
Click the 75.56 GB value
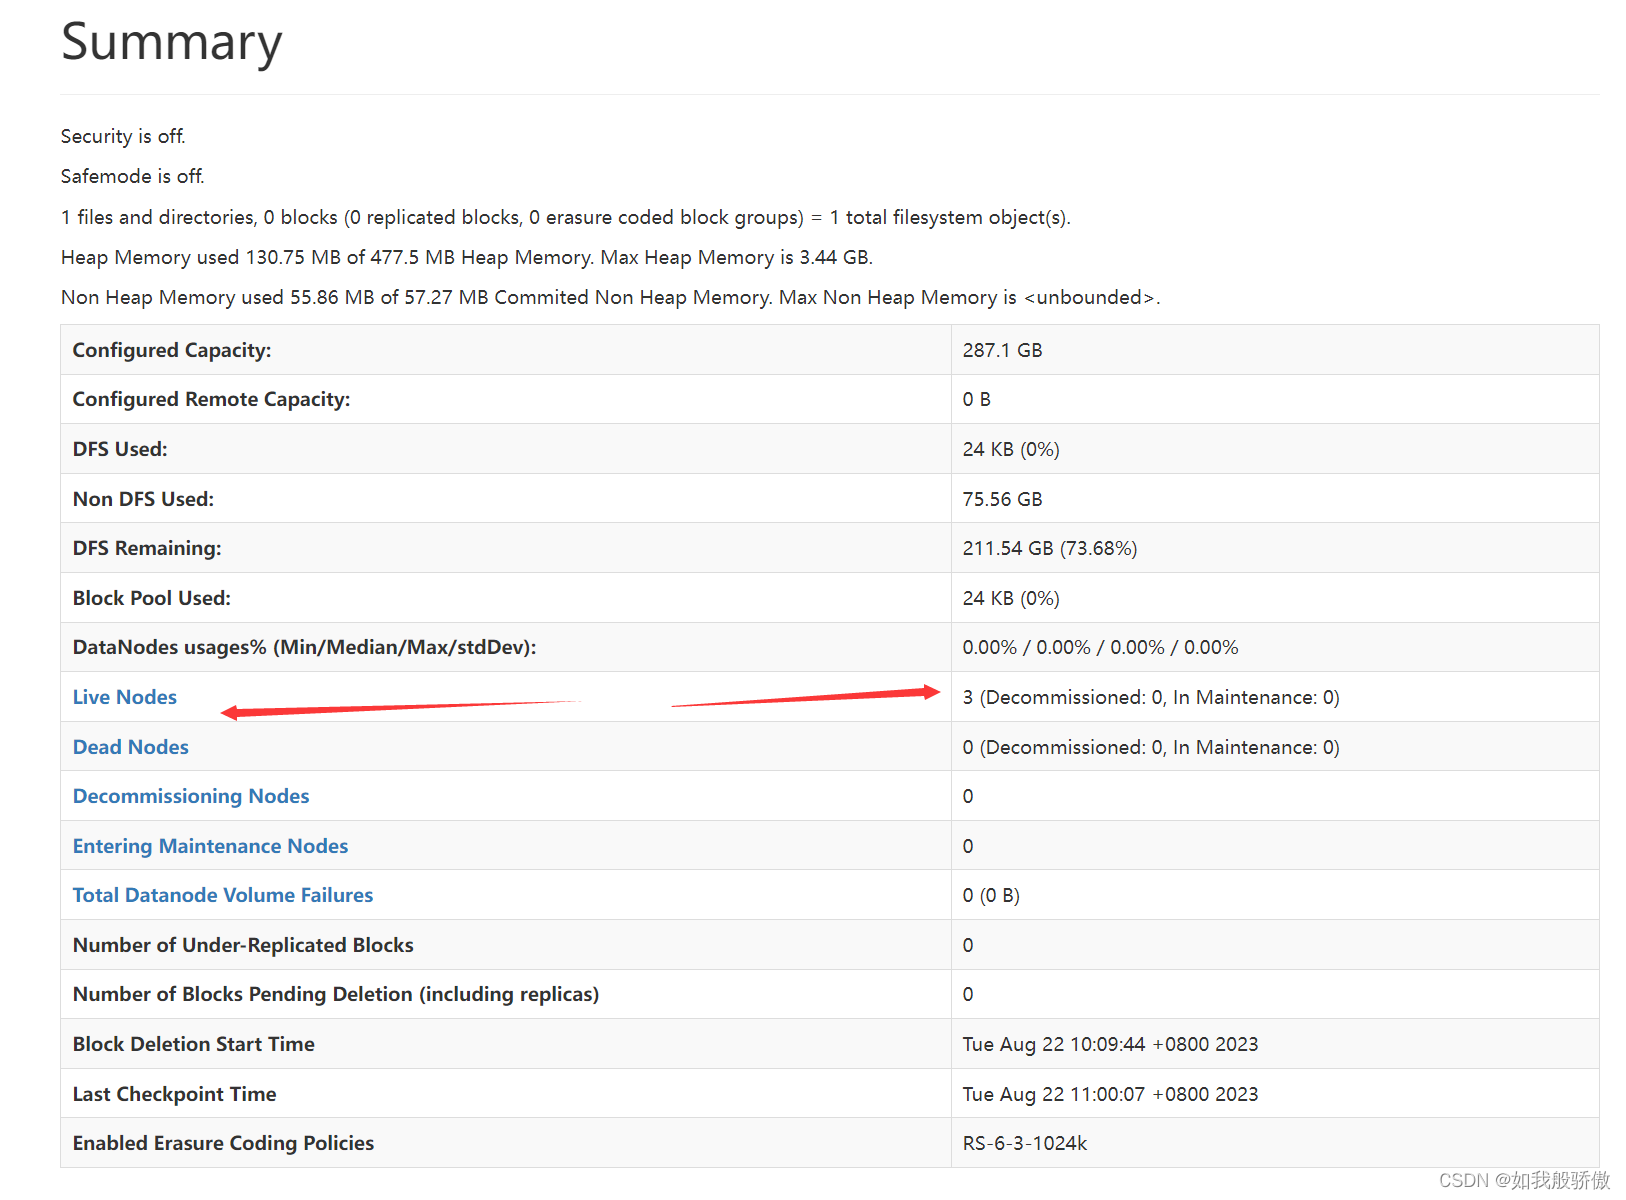coord(1003,499)
